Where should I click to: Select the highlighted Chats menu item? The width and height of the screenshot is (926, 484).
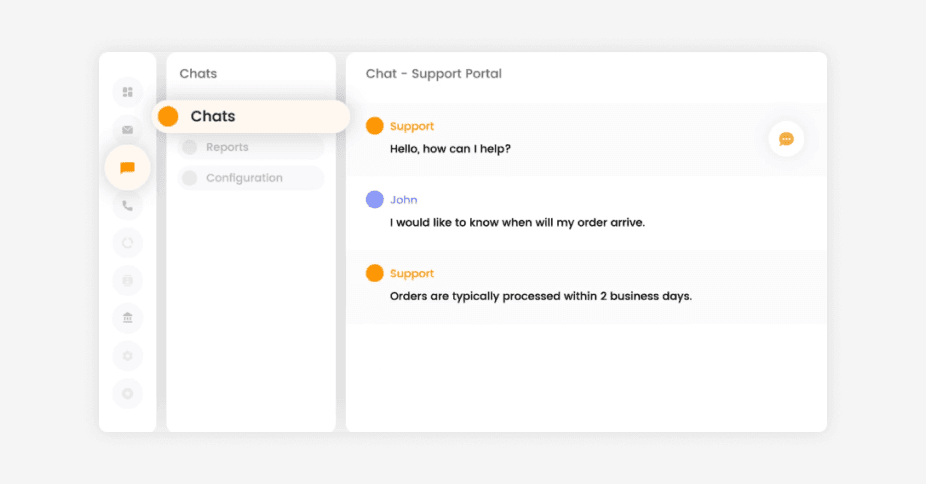coord(251,116)
